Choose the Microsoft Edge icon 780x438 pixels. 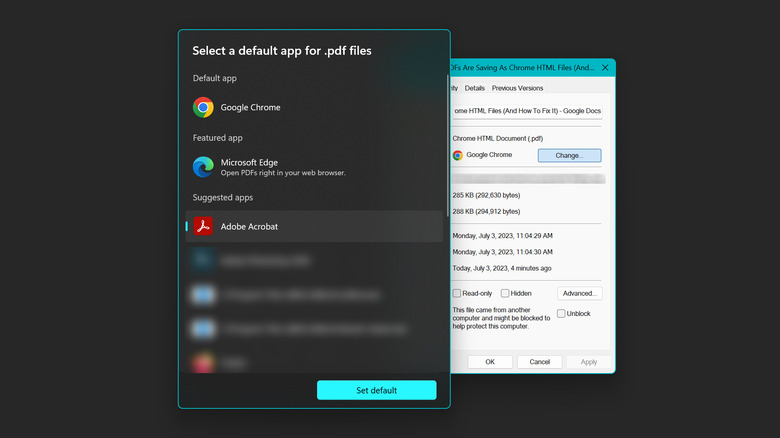[x=203, y=167]
